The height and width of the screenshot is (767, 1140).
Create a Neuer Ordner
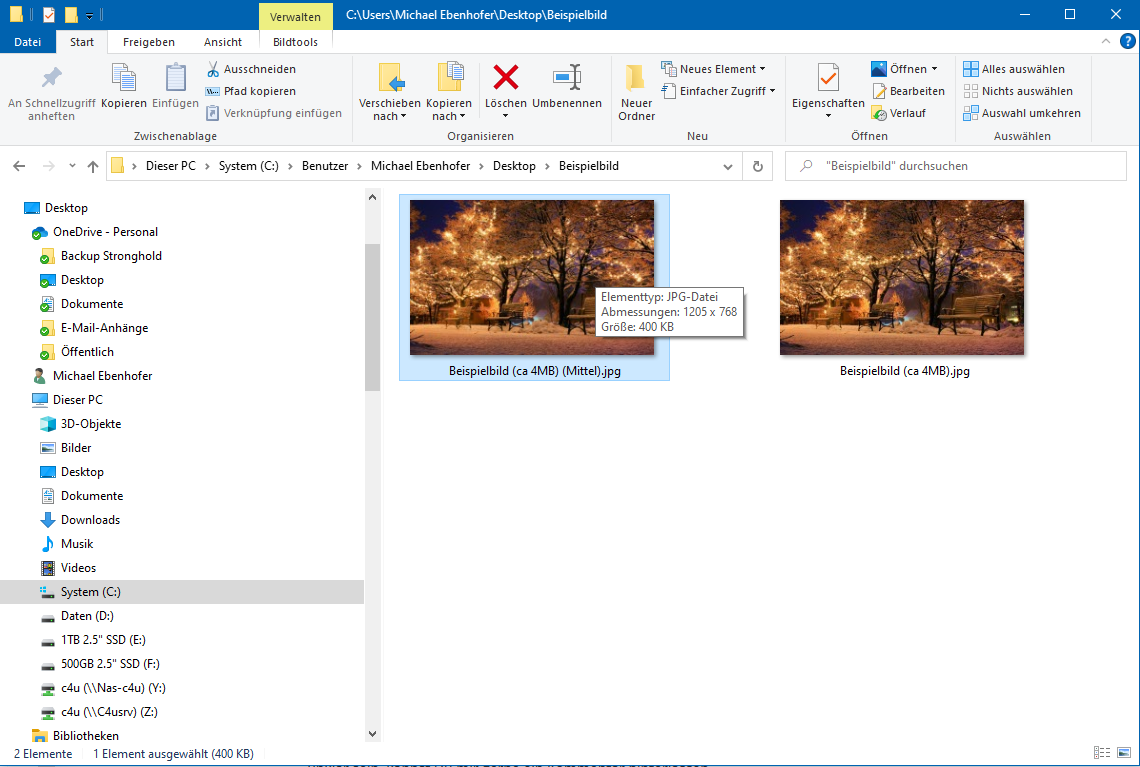click(x=636, y=92)
